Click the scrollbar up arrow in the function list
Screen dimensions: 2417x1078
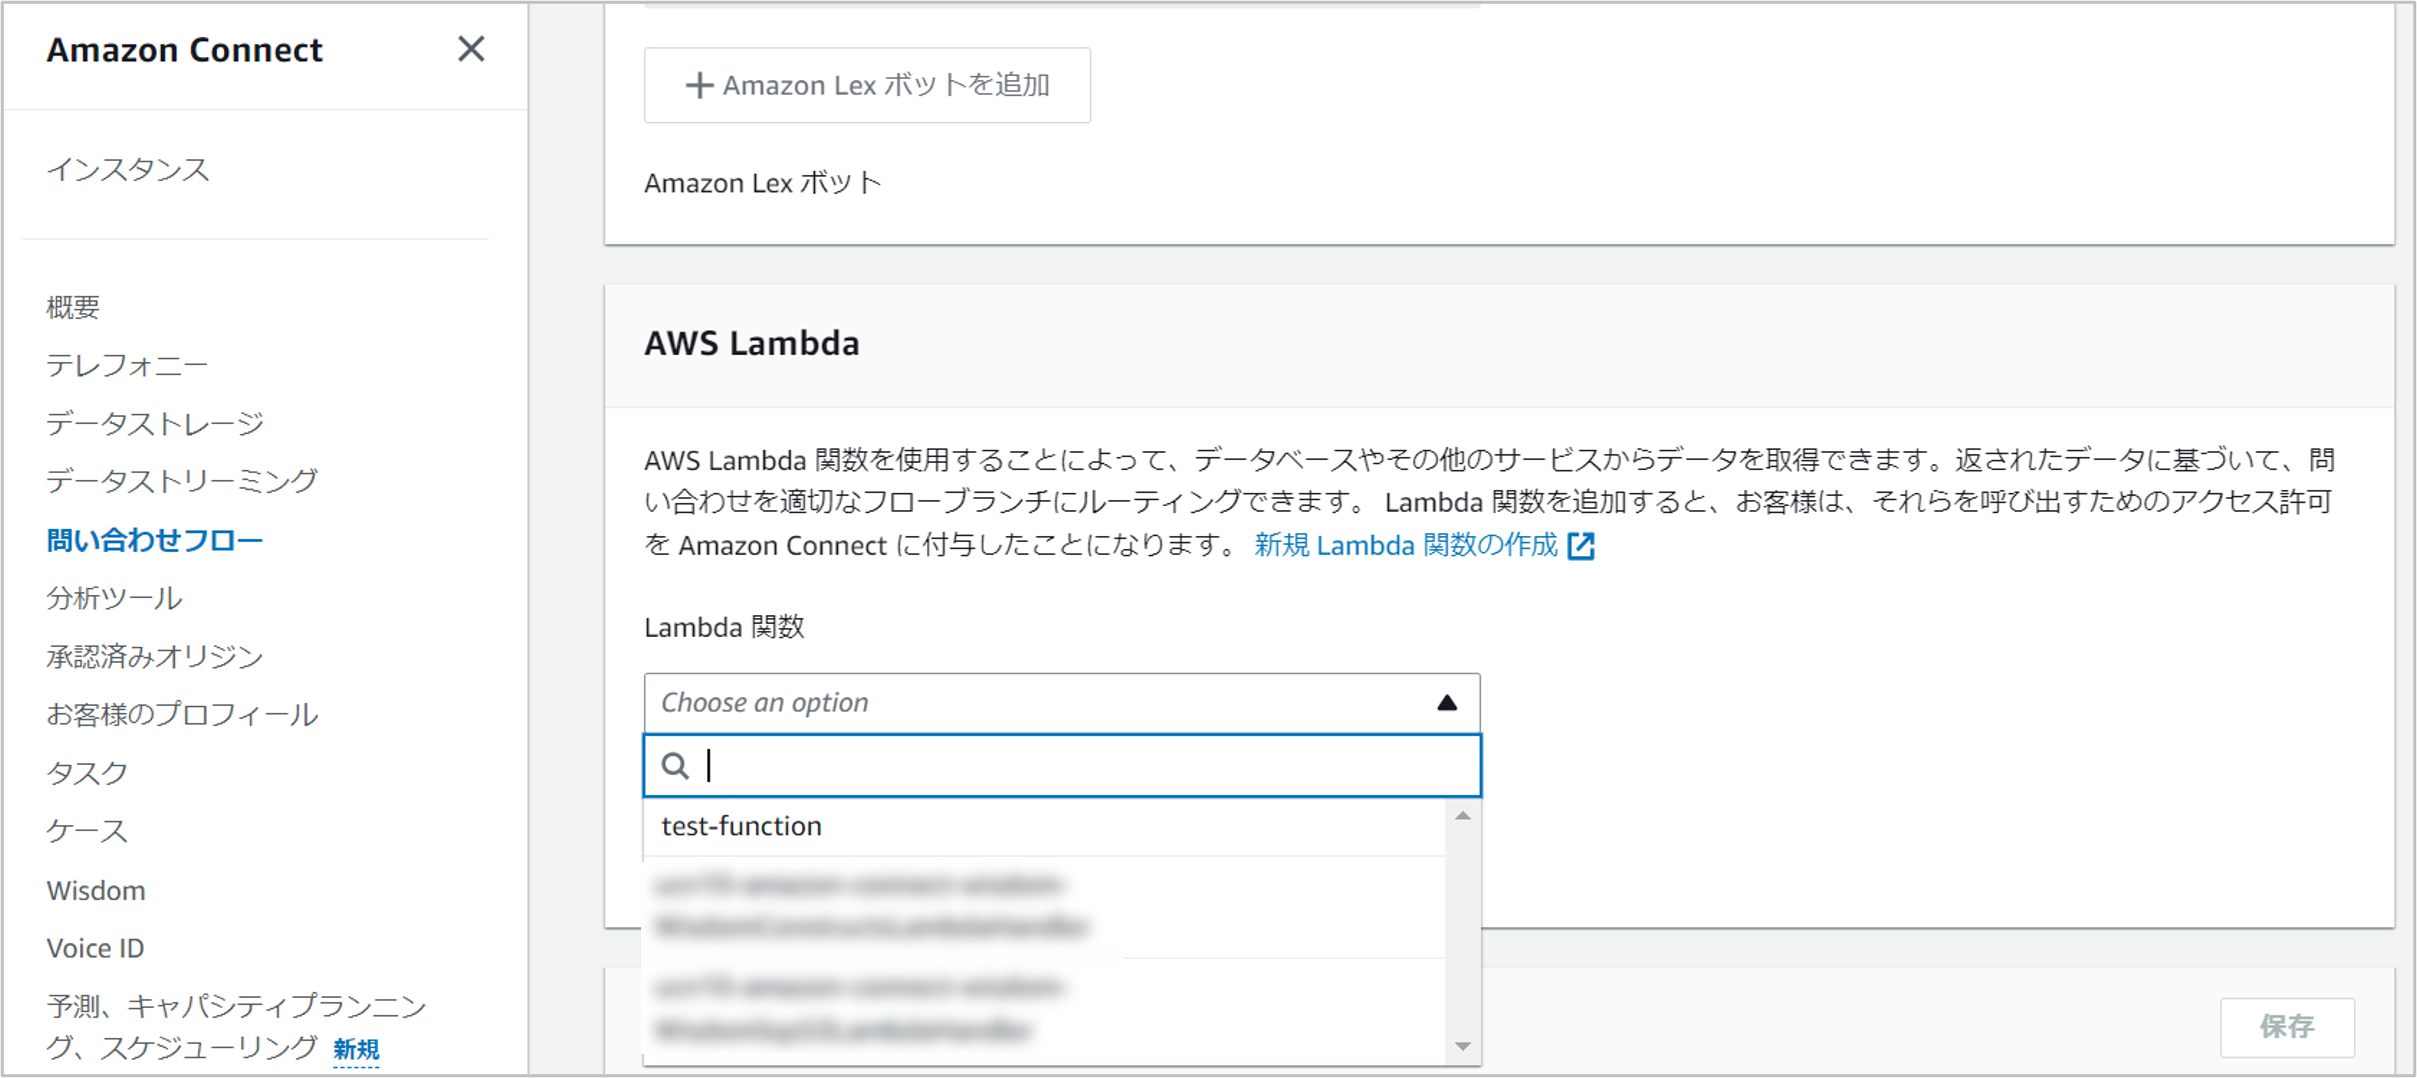pyautogui.click(x=1463, y=816)
